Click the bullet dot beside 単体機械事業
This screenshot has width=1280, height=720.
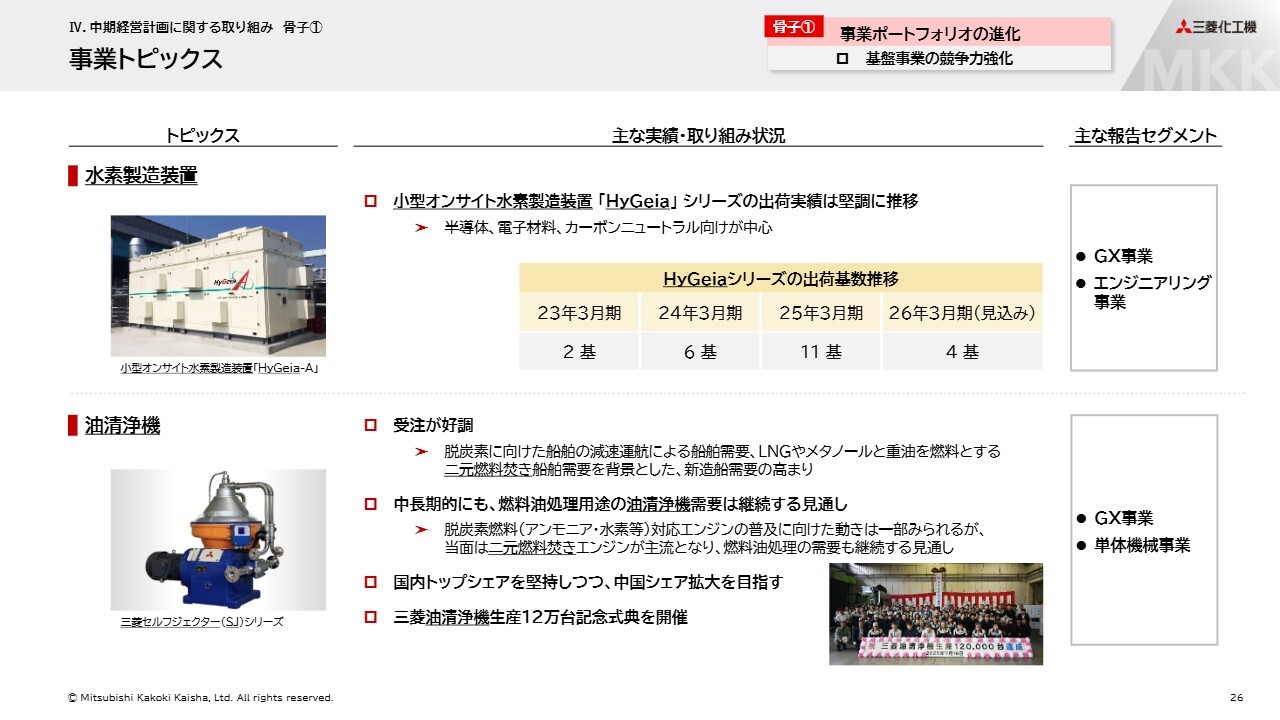coord(1080,546)
